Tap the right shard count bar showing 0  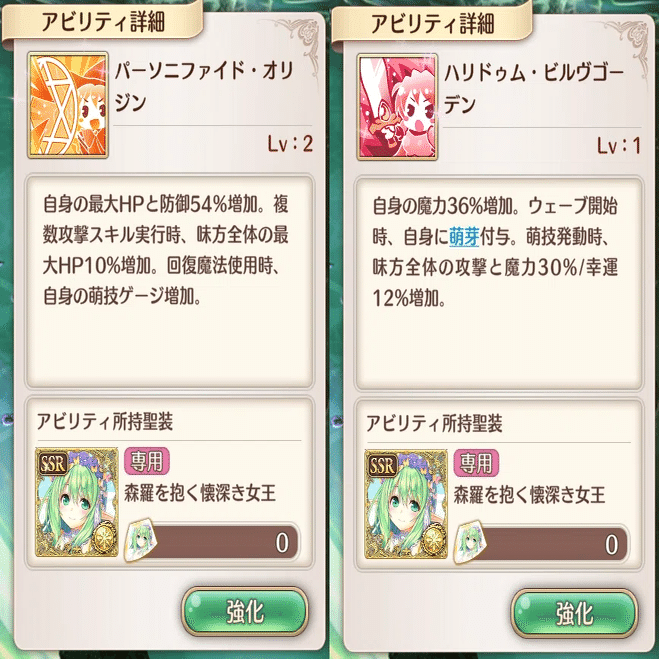coord(554,543)
